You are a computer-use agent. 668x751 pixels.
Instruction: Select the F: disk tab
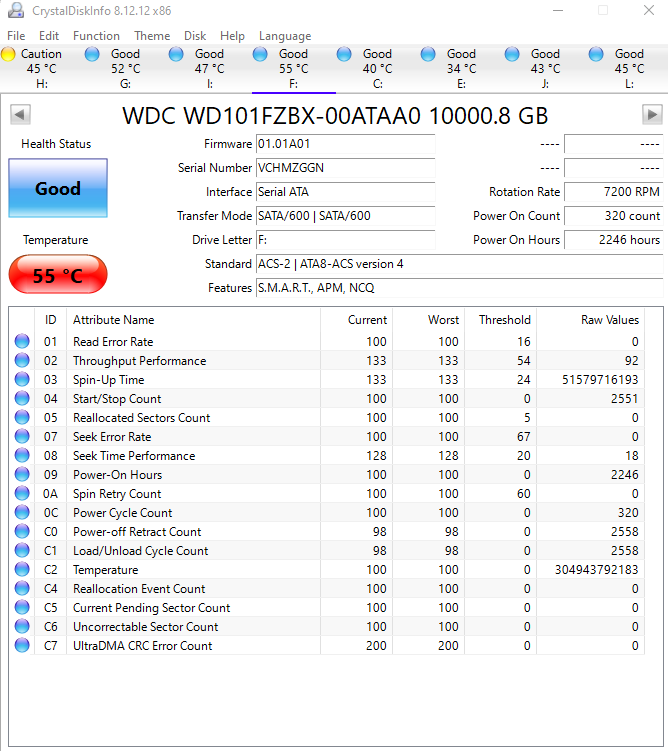294,68
